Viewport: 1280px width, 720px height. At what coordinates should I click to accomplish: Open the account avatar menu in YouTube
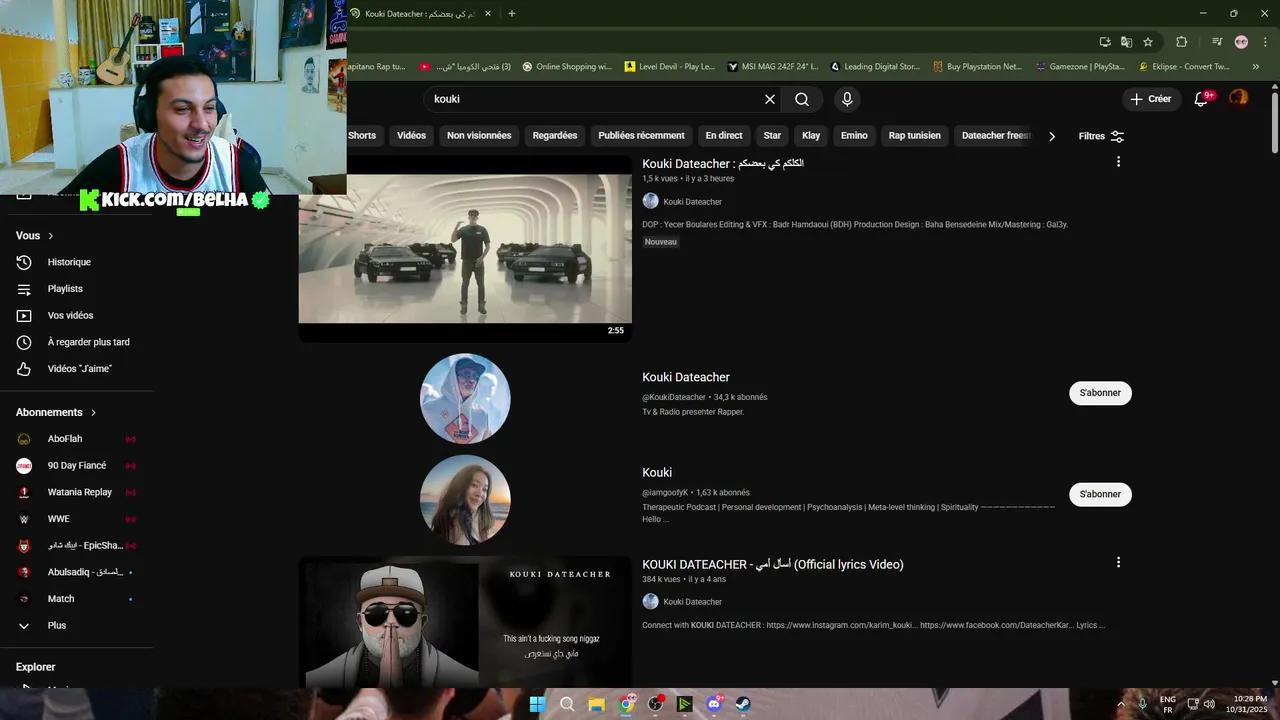coord(1238,98)
